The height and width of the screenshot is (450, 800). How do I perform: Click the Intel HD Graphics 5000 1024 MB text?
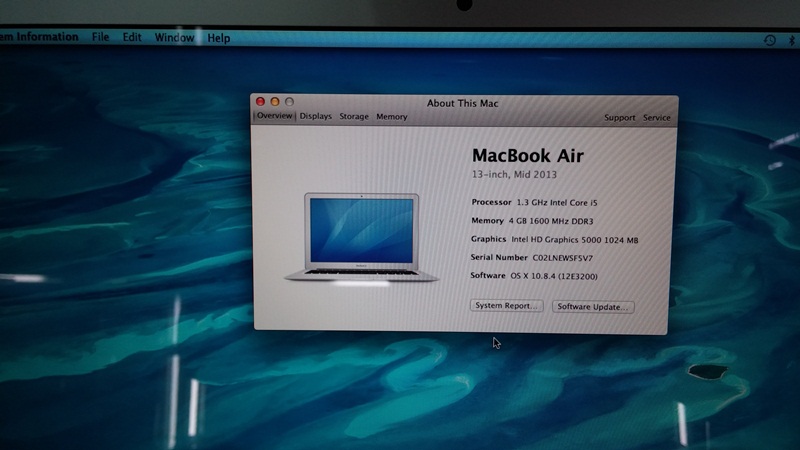tap(574, 240)
